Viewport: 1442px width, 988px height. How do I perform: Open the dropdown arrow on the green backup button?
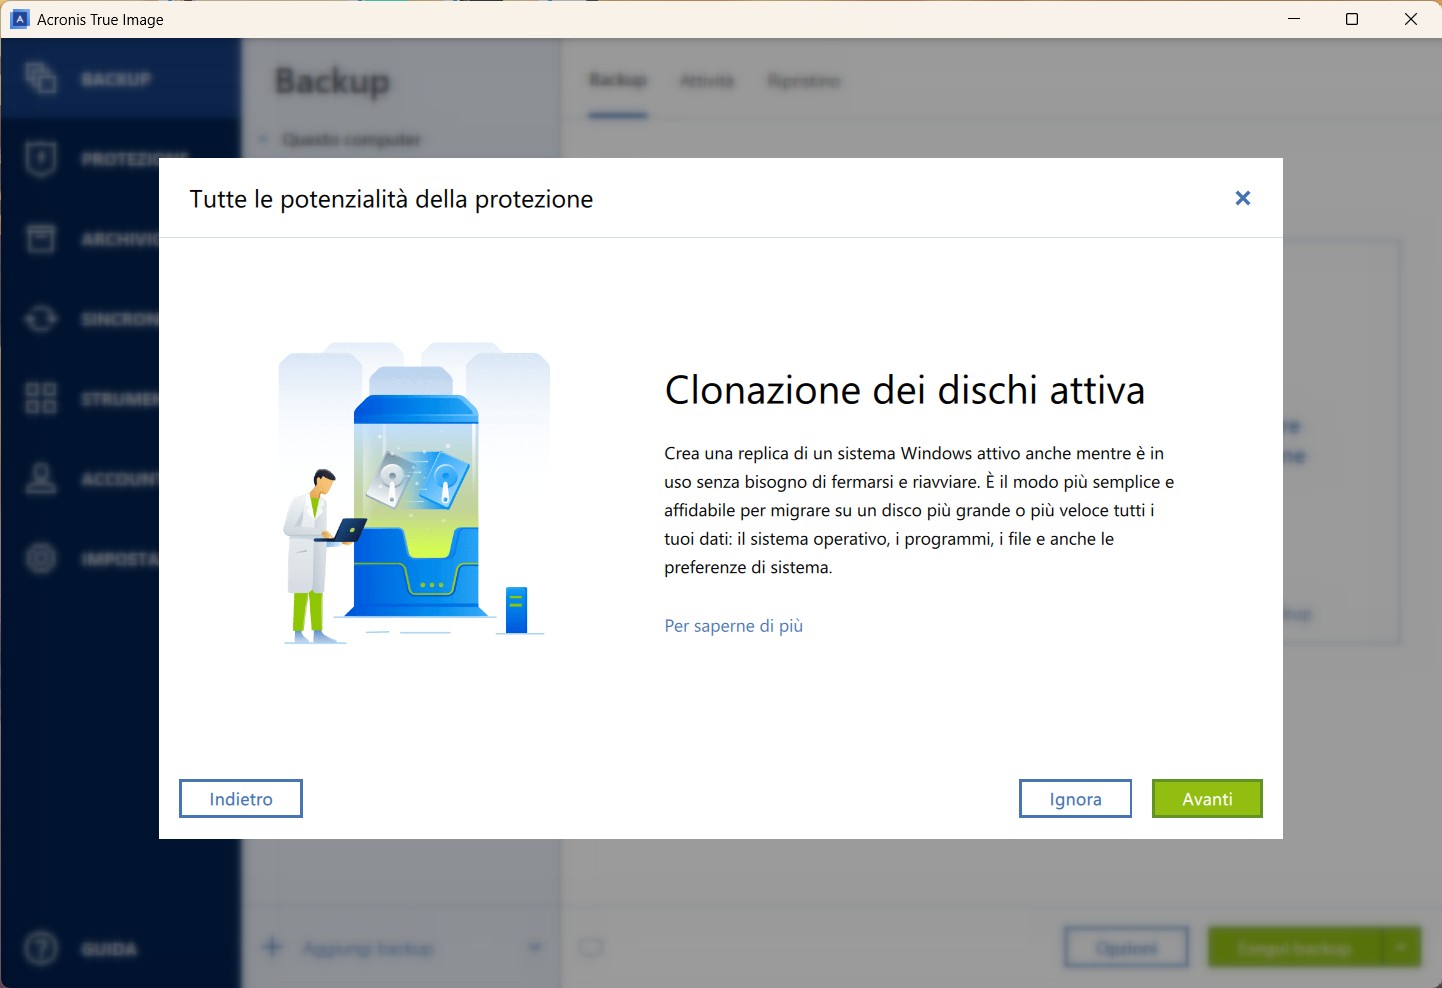[1401, 947]
